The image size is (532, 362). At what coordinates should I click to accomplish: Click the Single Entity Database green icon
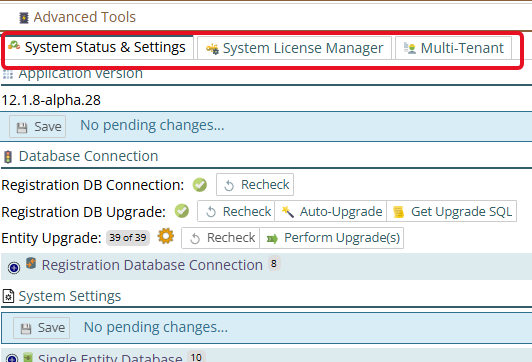click(x=28, y=357)
